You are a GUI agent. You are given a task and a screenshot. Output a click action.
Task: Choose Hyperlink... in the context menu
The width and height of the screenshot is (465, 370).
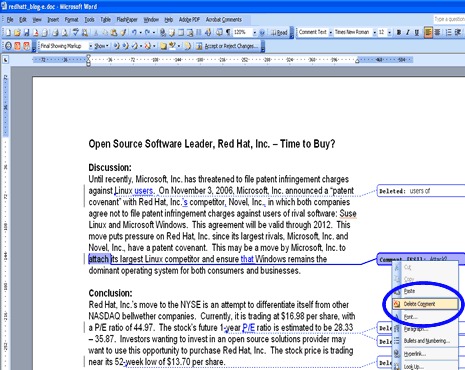tap(415, 354)
